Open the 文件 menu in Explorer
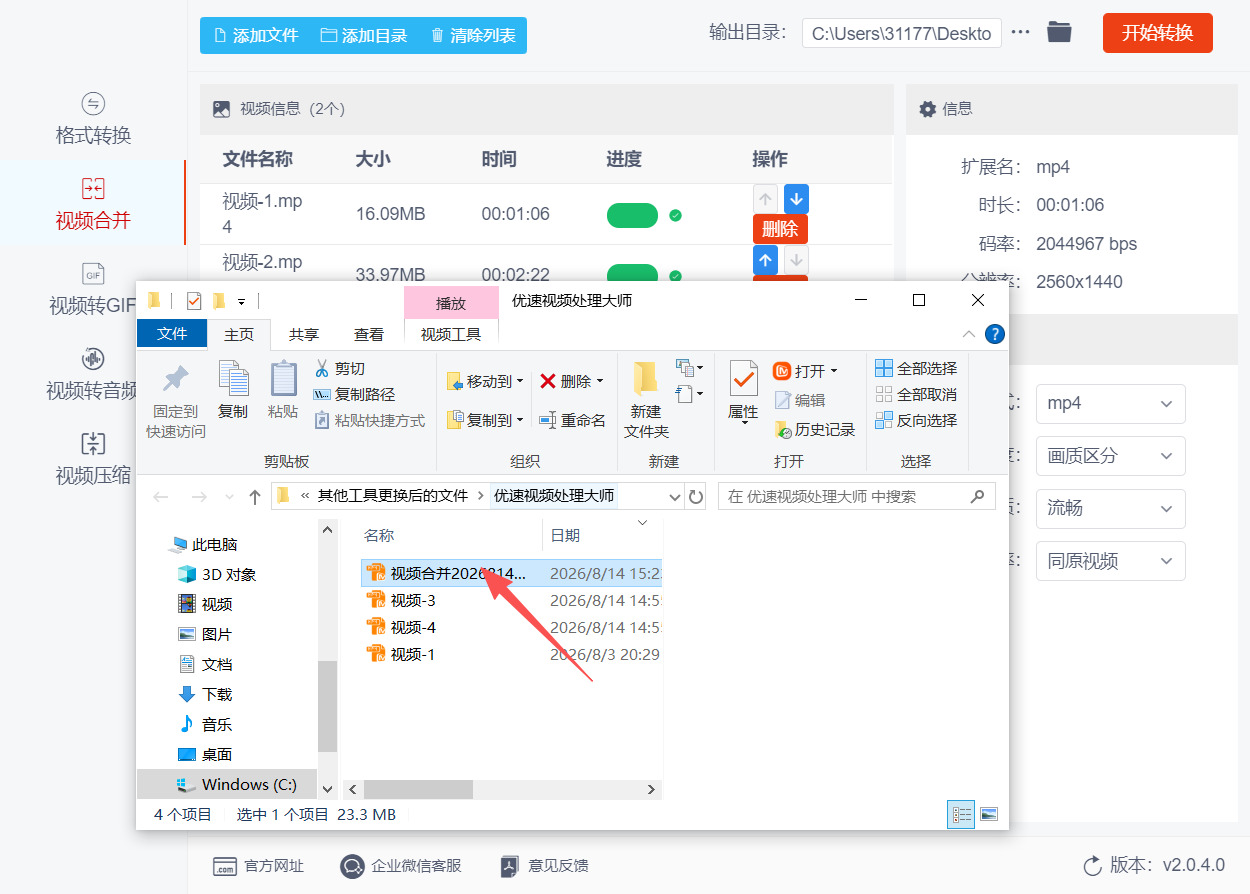 tap(172, 334)
